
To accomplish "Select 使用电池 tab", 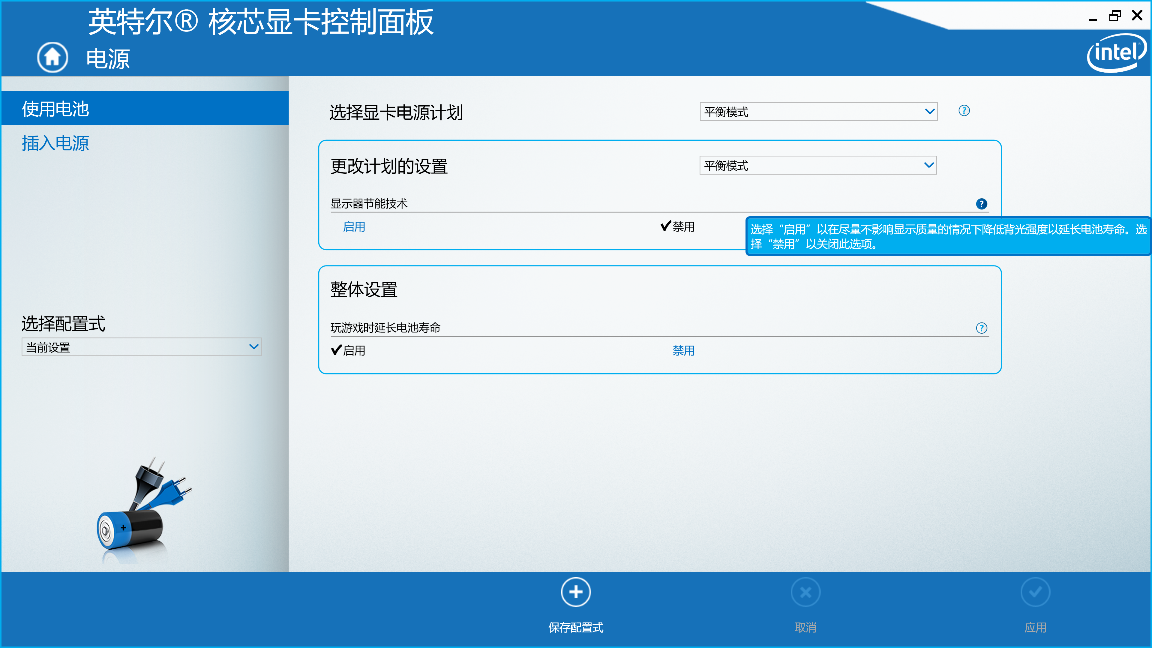I will (x=145, y=108).
